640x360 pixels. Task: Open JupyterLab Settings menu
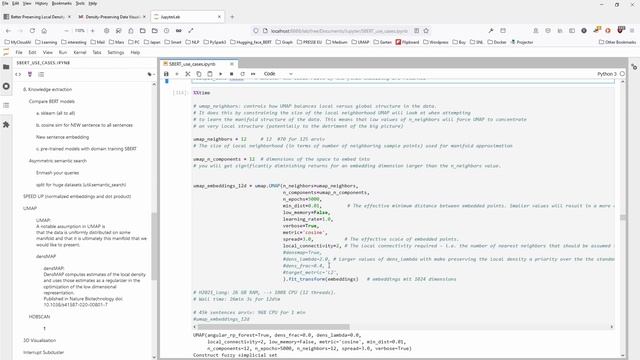pyautogui.click(x=116, y=52)
